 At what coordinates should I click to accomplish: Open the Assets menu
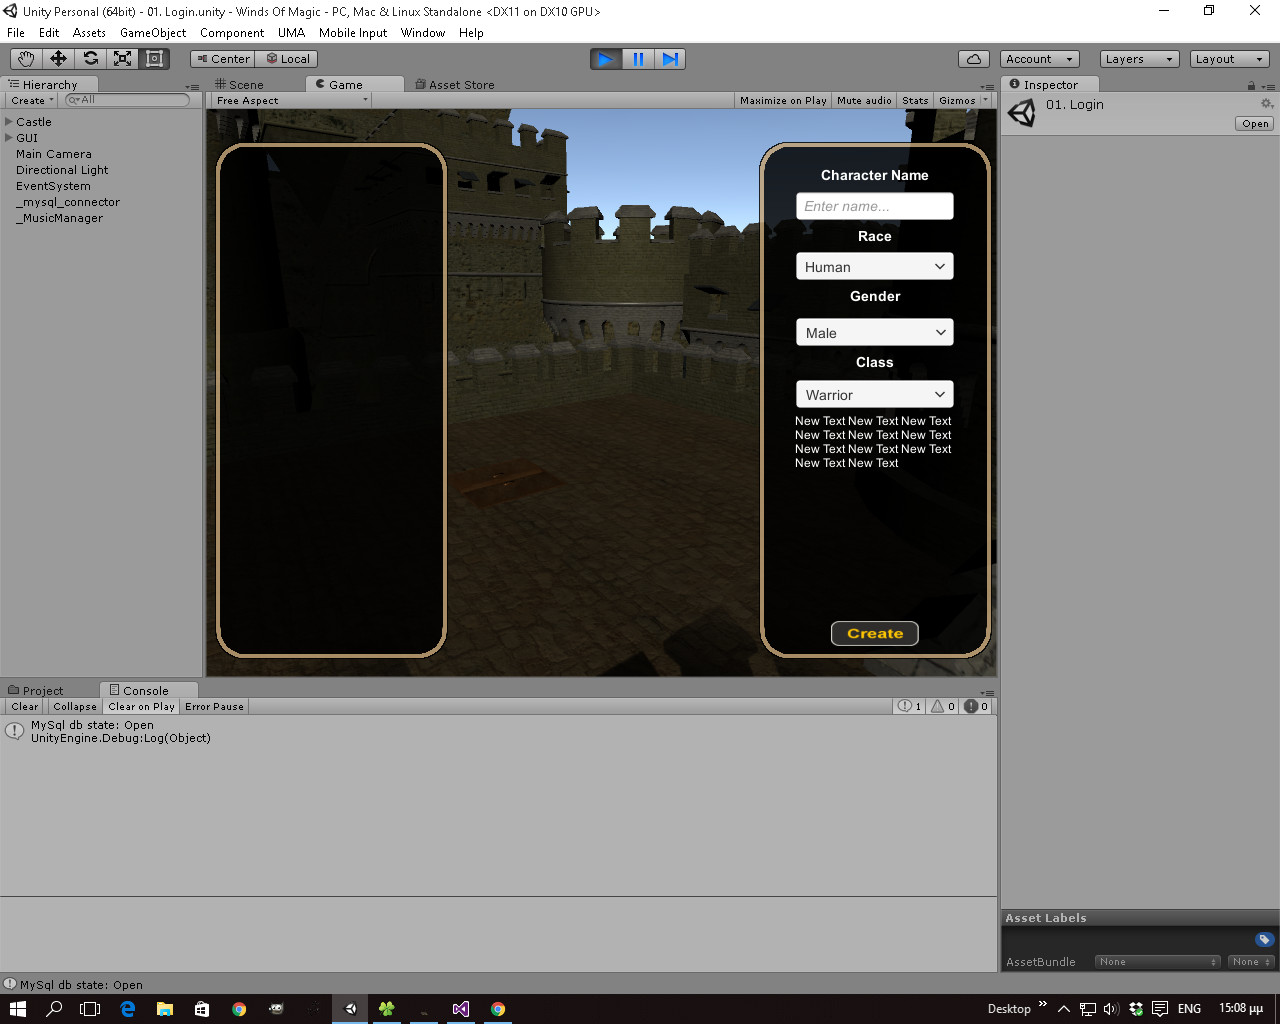tap(89, 33)
